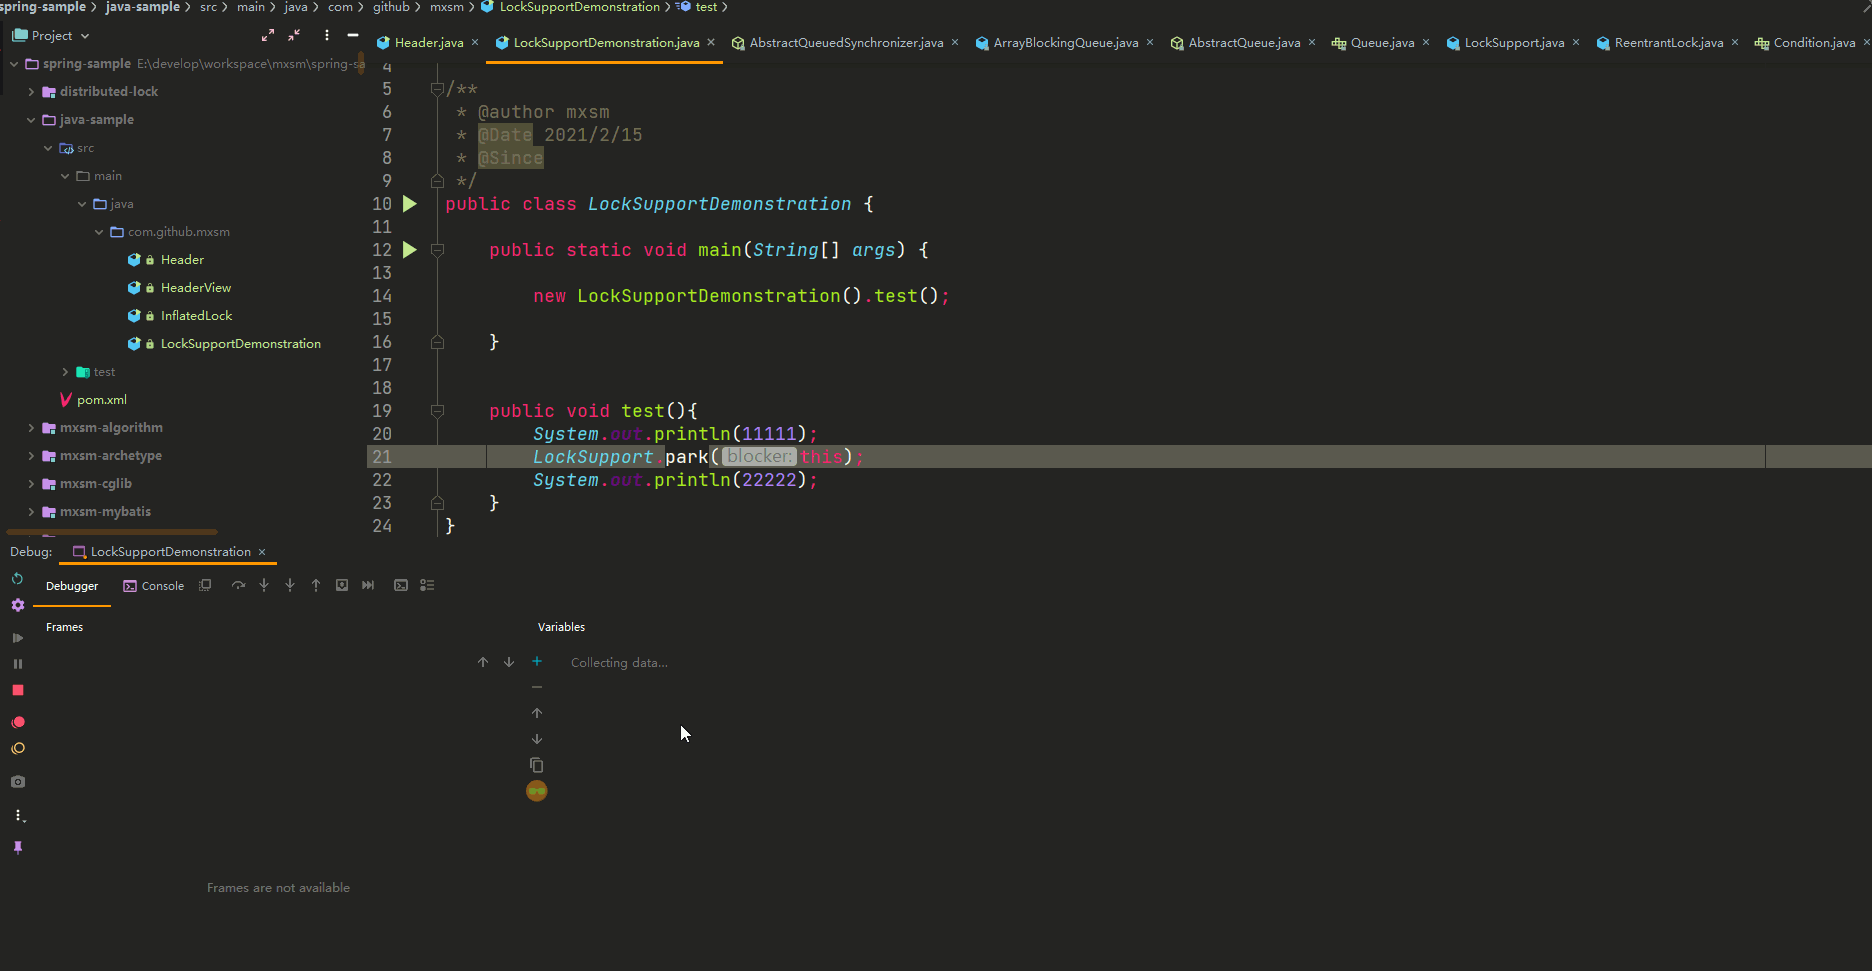The width and height of the screenshot is (1872, 971).
Task: Run class LockSupportDemonstration gutter icon
Action: 410,204
